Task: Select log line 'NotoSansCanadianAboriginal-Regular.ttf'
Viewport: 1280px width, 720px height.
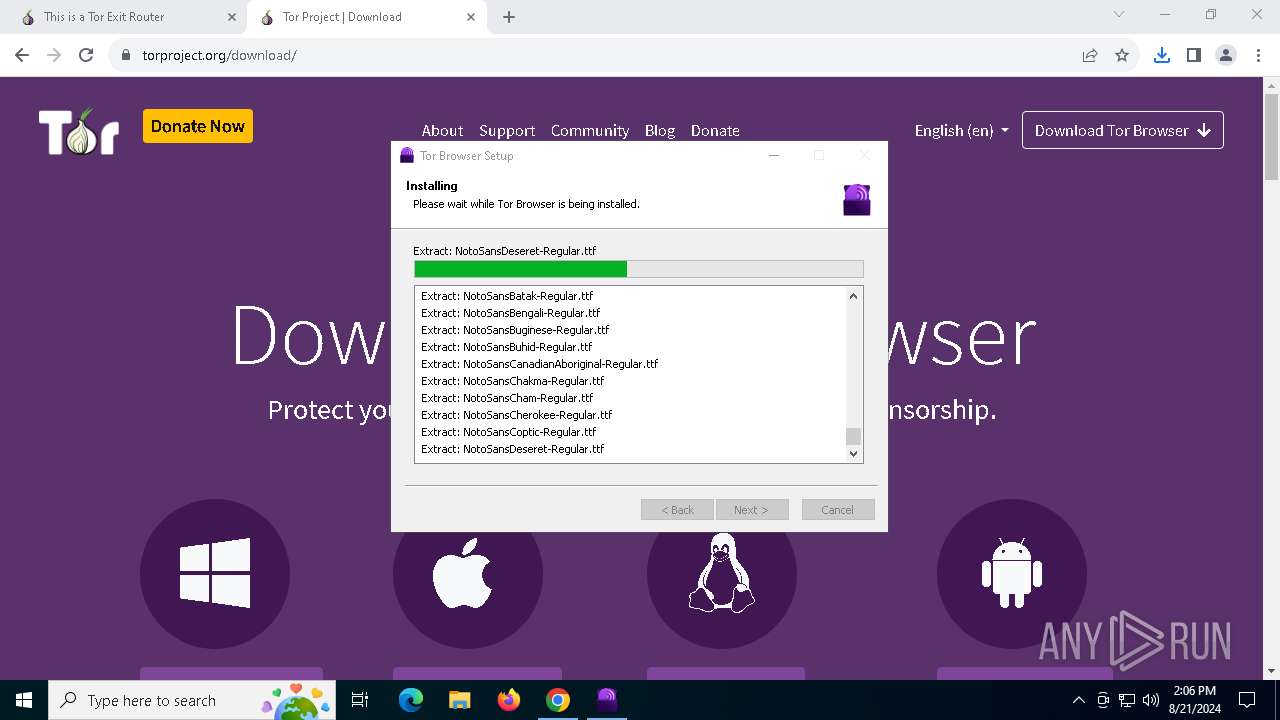Action: tap(539, 364)
